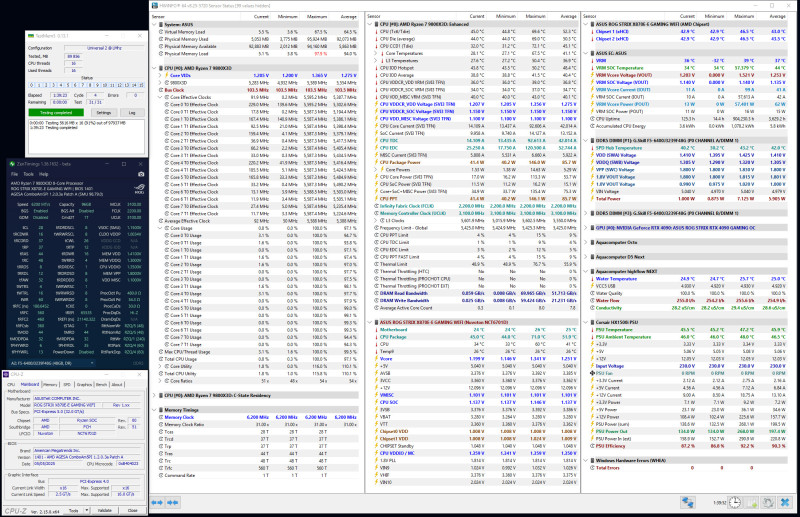Click the Manufacturer field in CPU-Z
Screen dimensions: 800x517
point(86,398)
